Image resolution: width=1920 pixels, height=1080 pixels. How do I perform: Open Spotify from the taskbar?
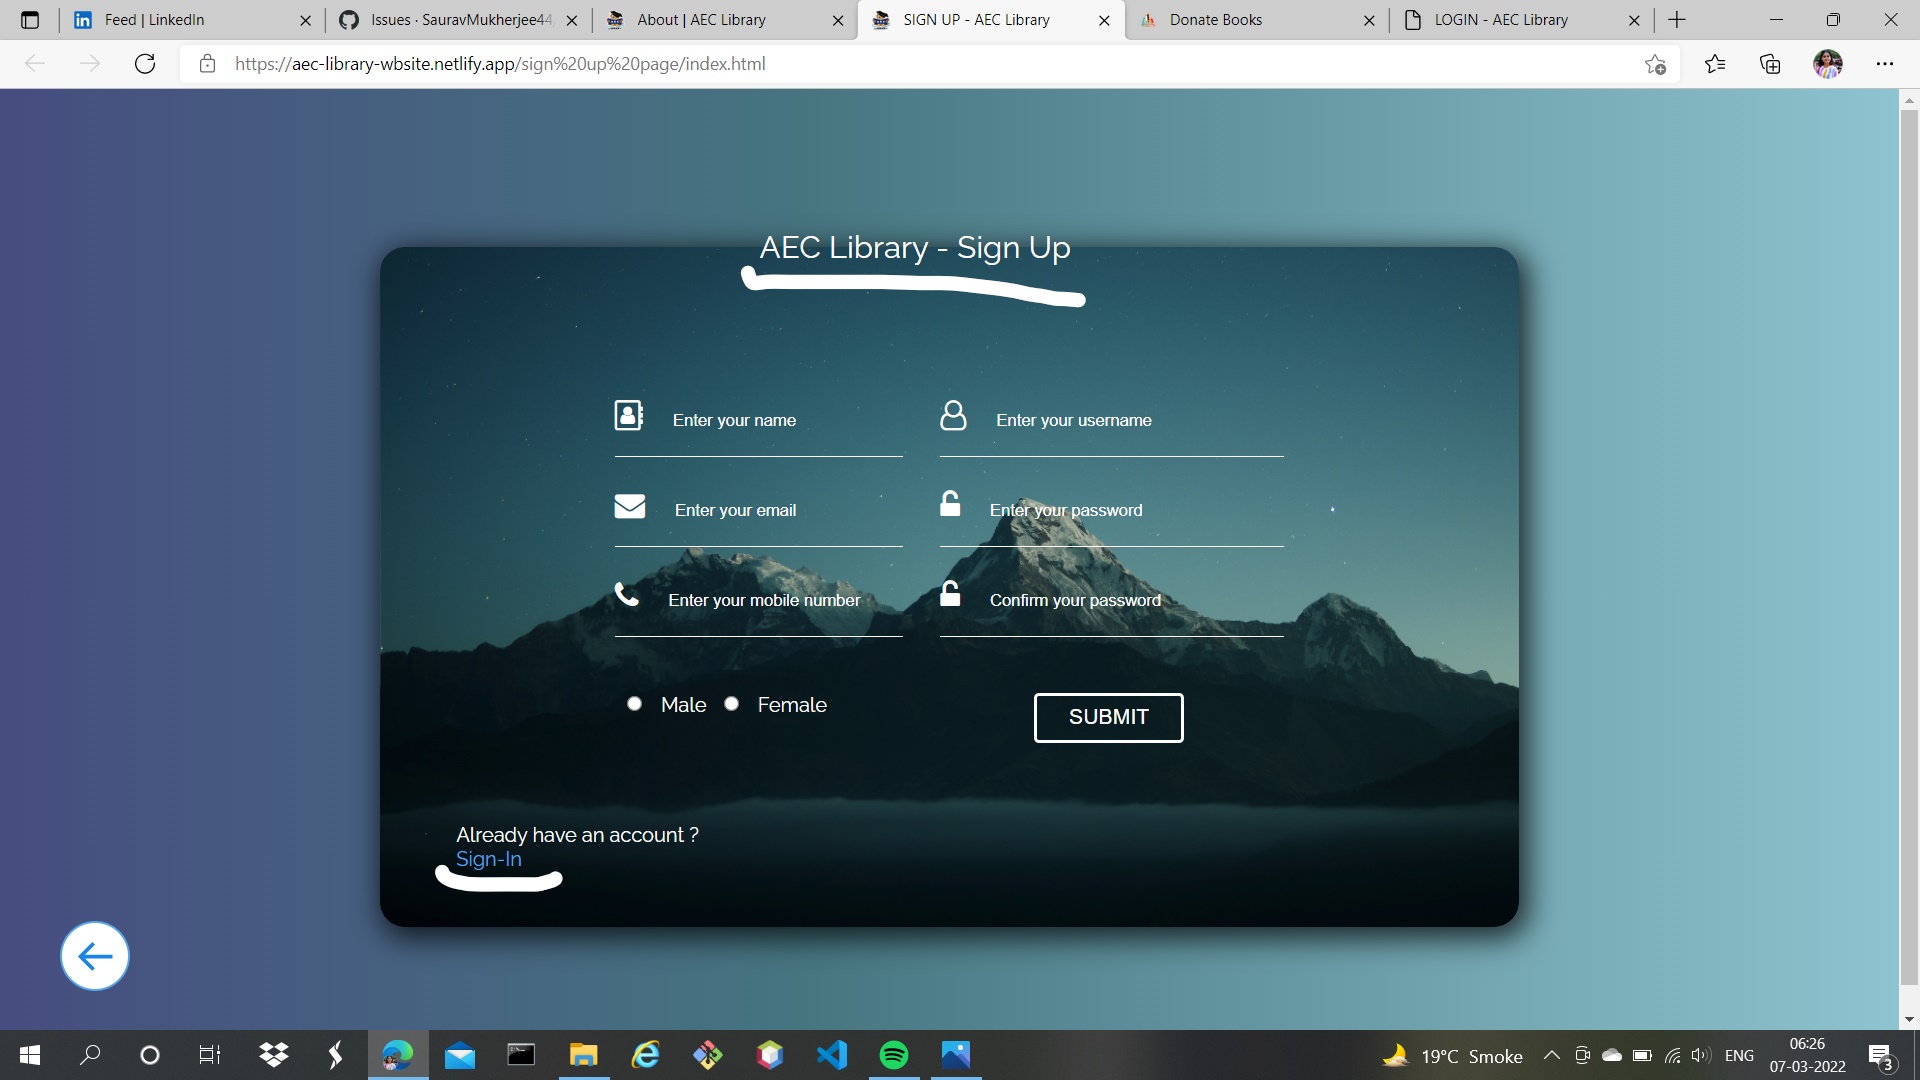coord(893,1055)
